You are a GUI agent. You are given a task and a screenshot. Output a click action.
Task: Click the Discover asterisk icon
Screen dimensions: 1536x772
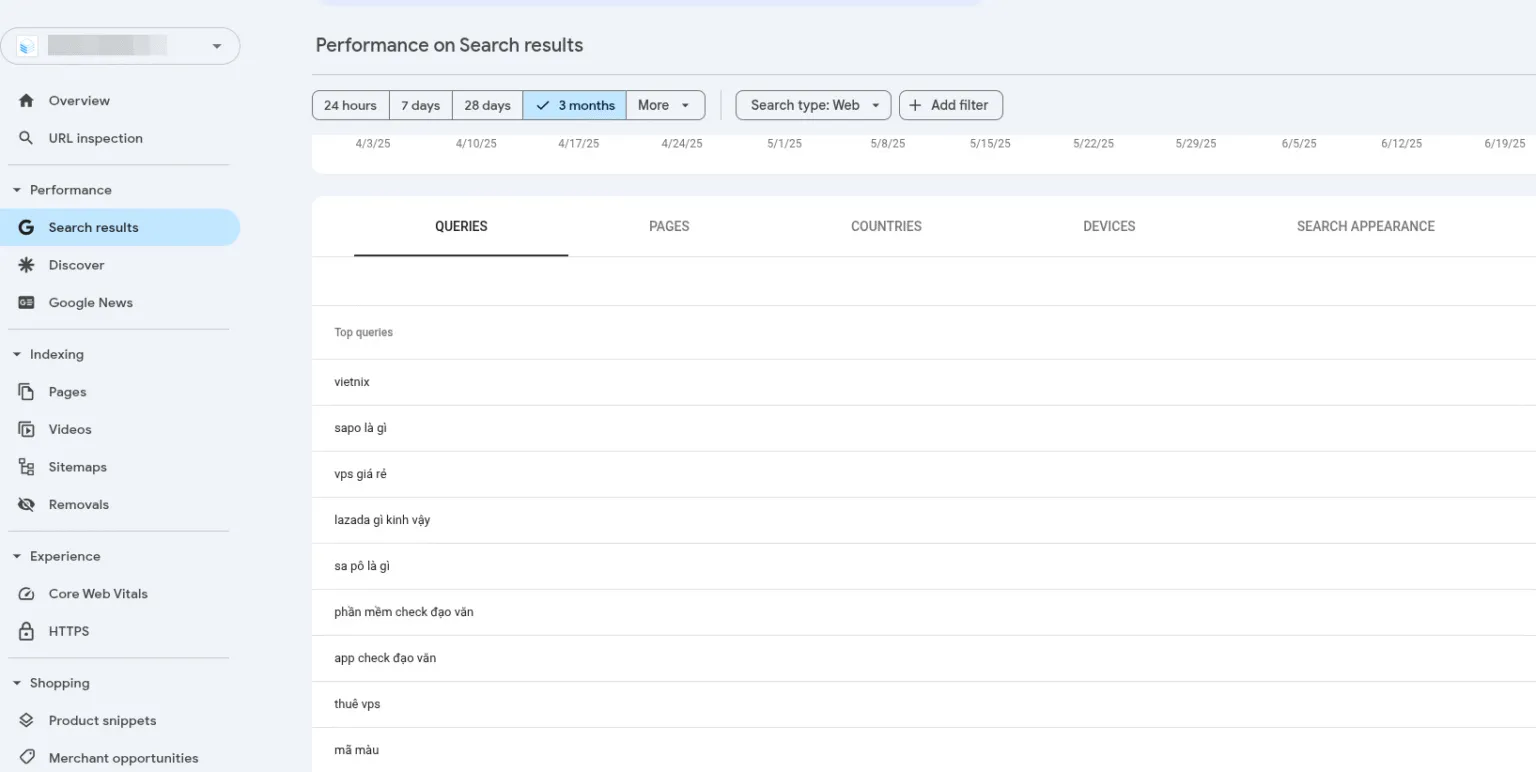pos(27,265)
